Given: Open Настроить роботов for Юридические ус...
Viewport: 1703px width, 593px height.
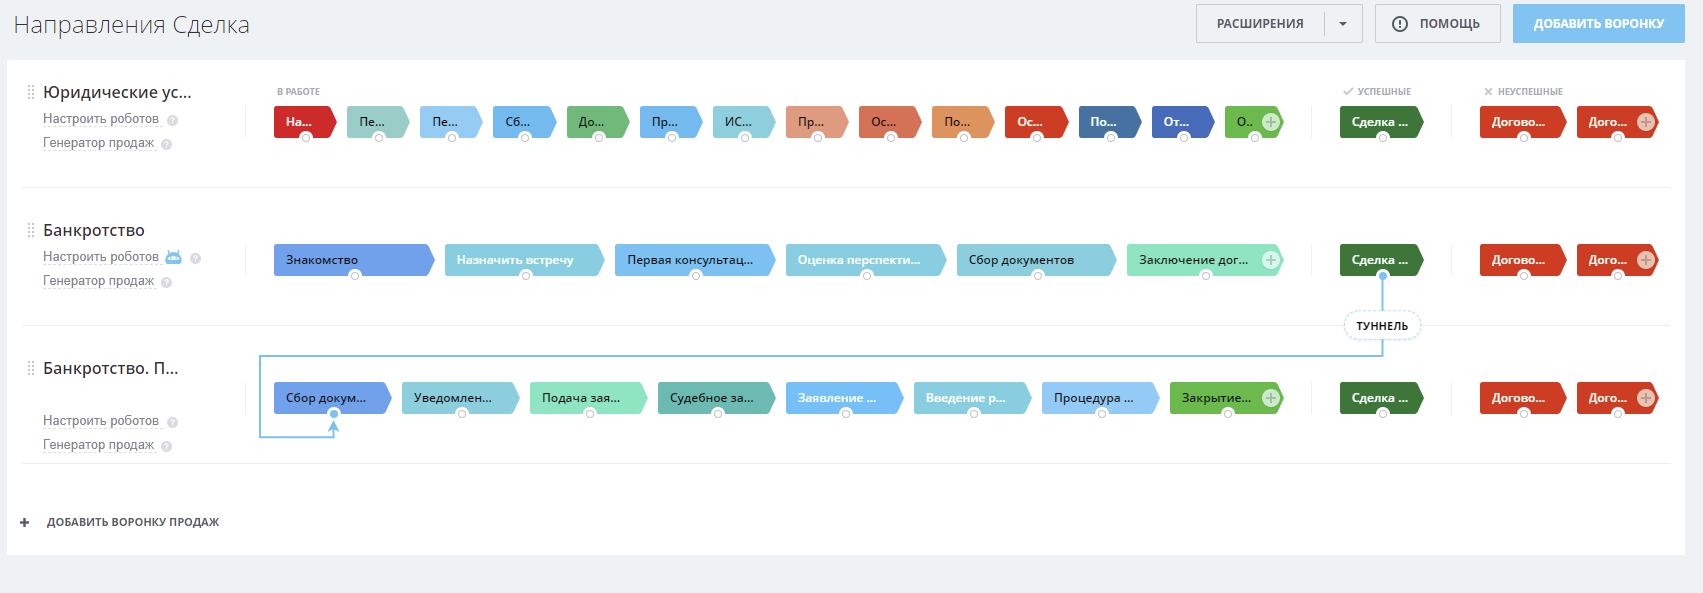Looking at the screenshot, I should click(x=101, y=119).
